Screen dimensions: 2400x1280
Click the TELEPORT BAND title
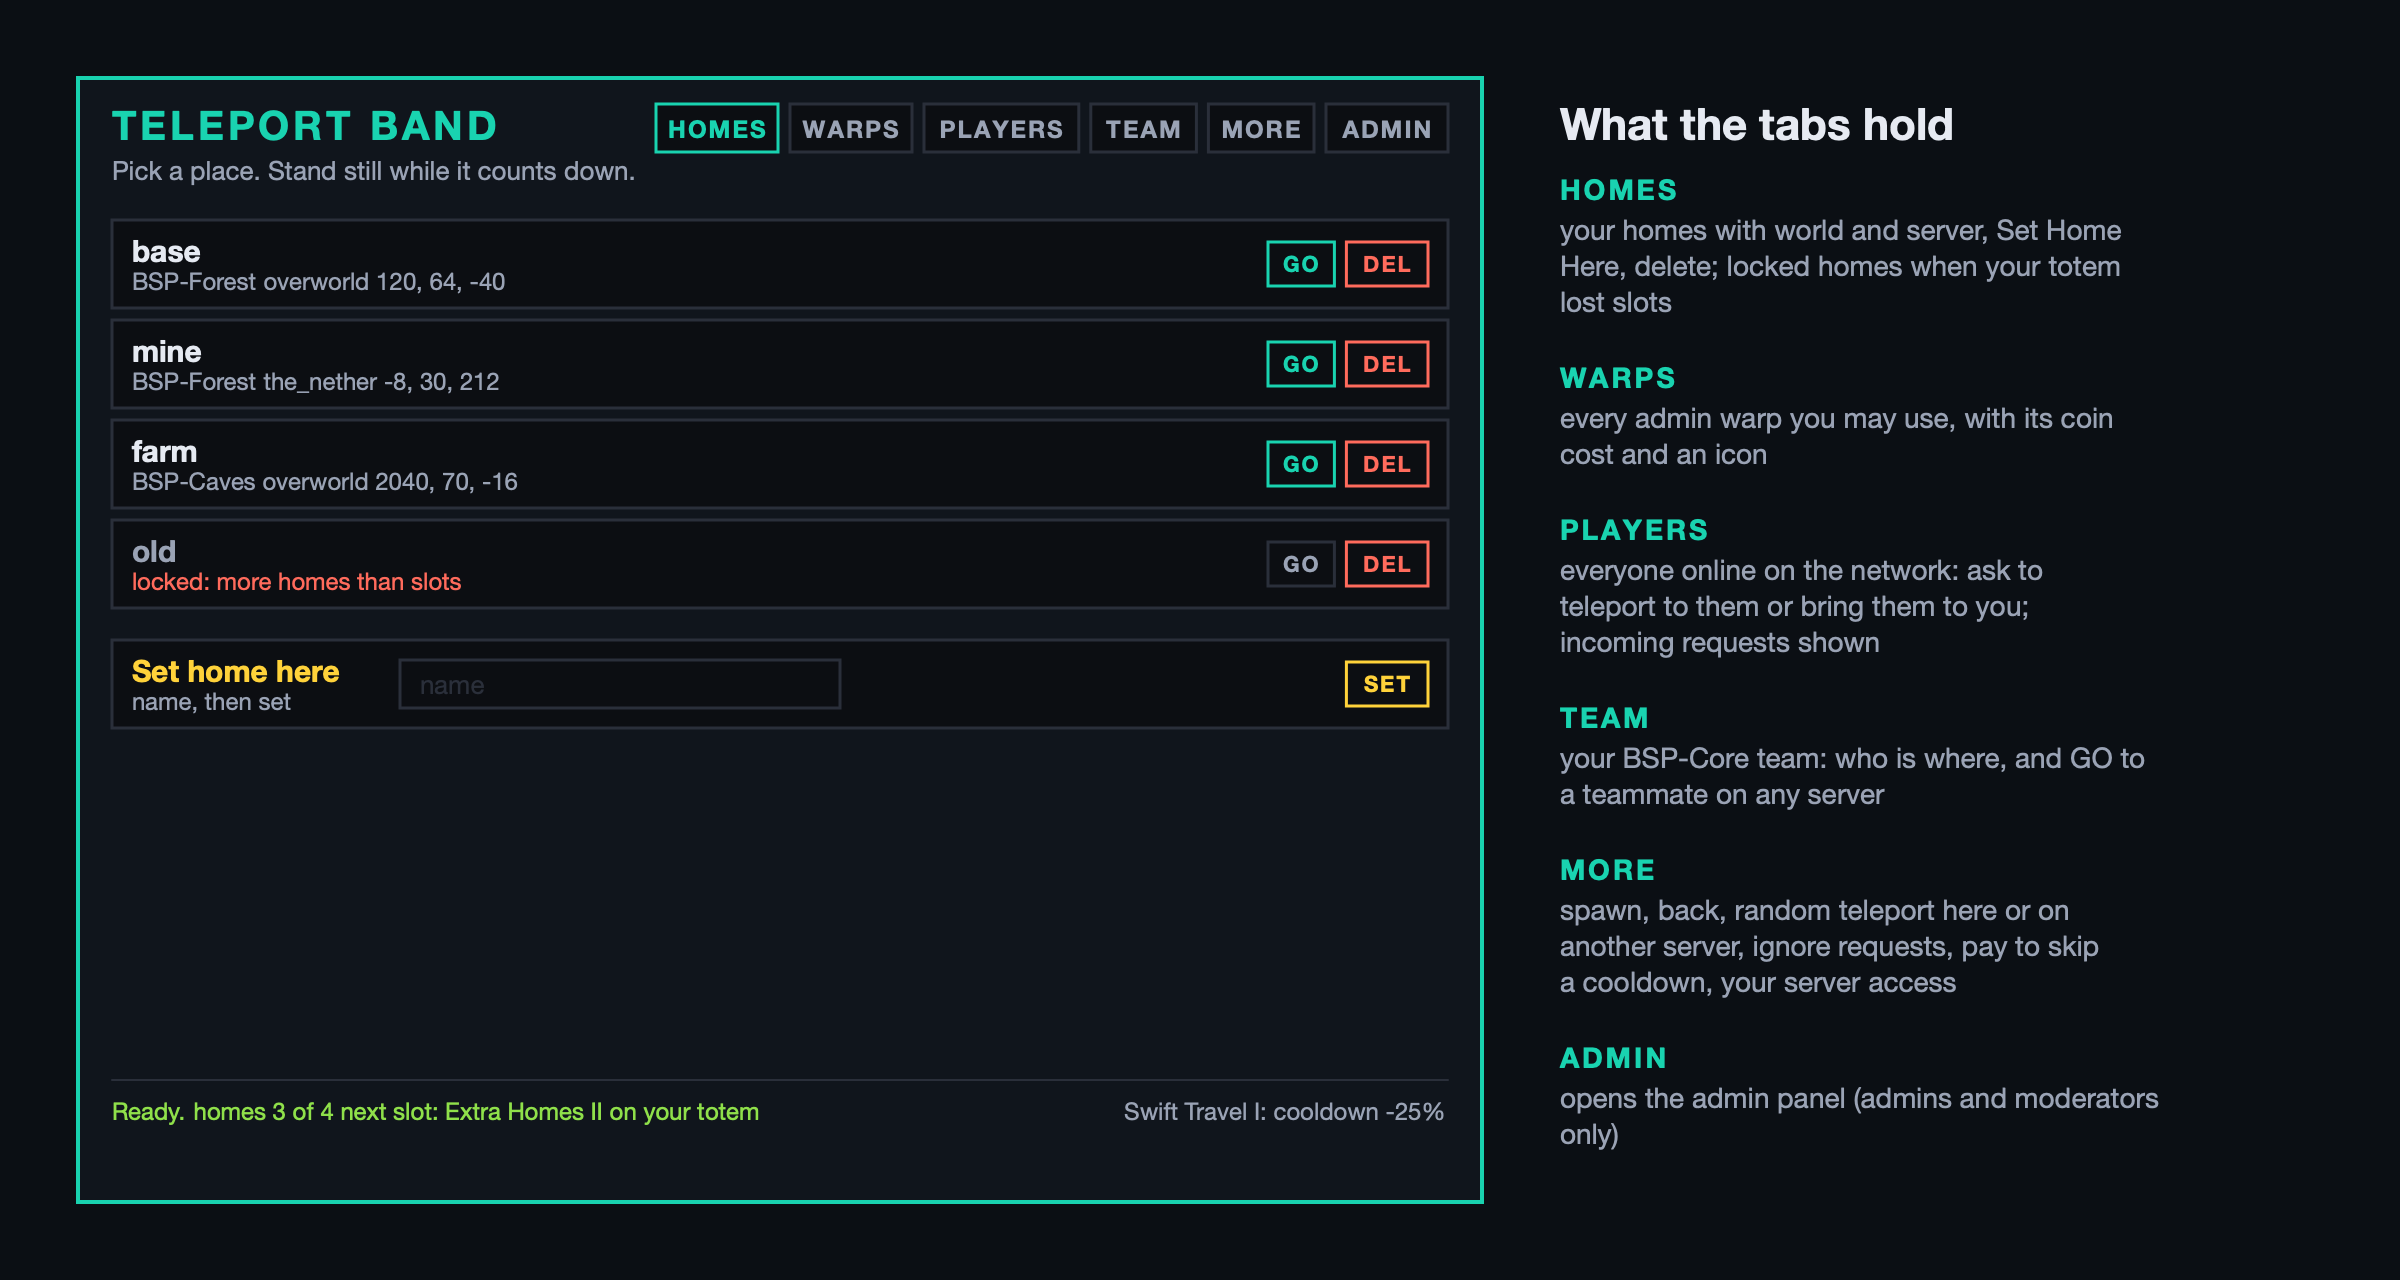point(305,126)
